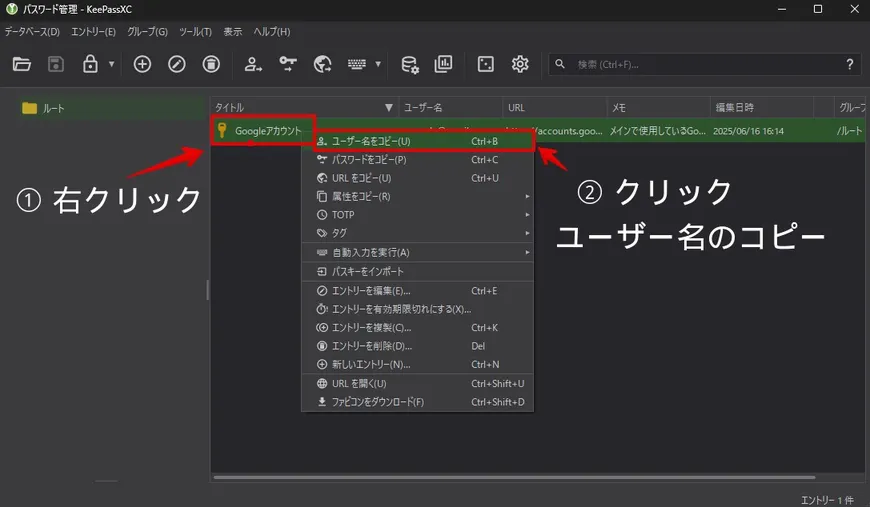Click the メインで使用しているGo... notes cell
Viewport: 870px width, 507px height.
pyautogui.click(x=657, y=131)
